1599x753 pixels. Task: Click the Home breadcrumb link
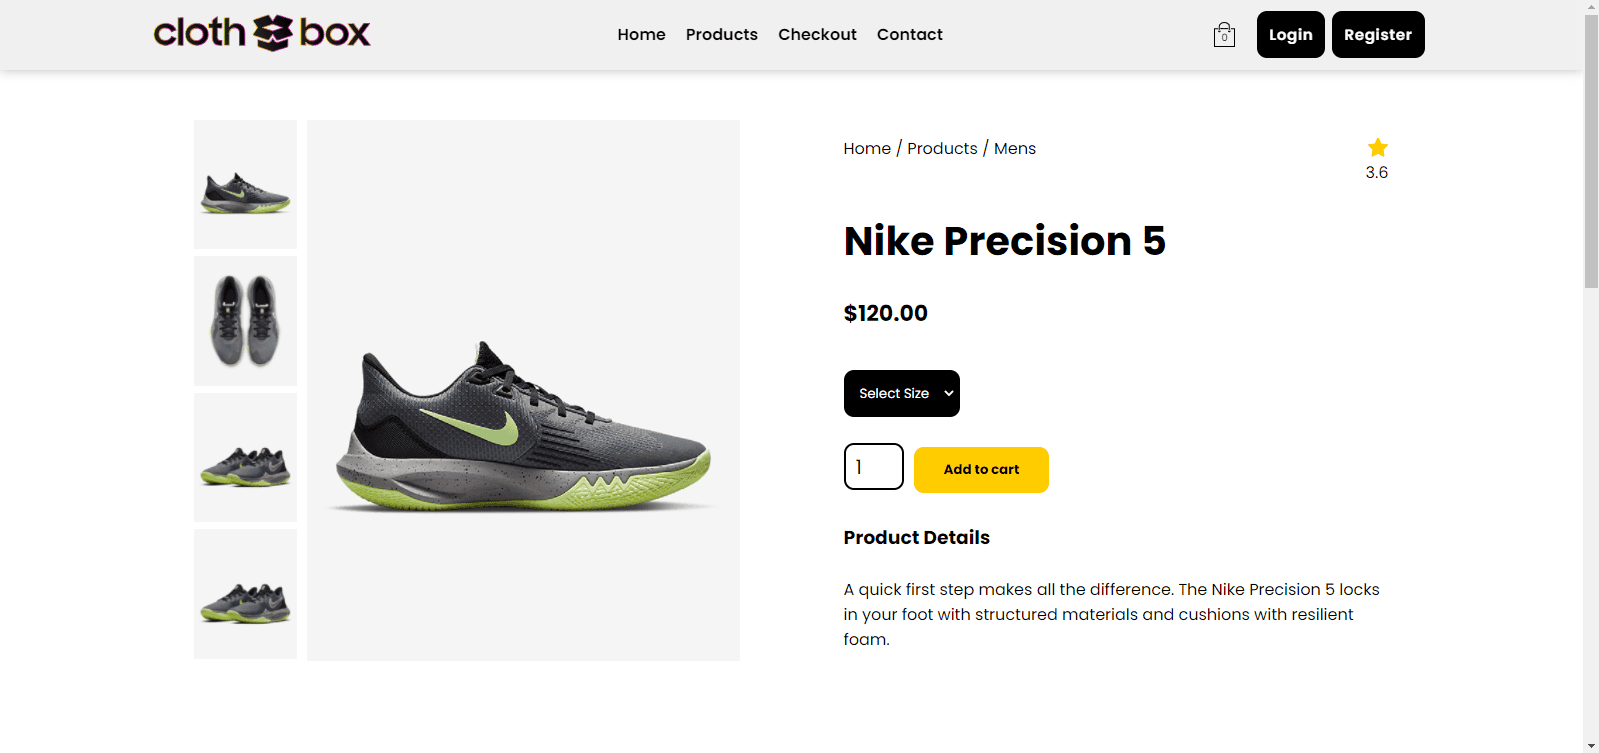(866, 149)
